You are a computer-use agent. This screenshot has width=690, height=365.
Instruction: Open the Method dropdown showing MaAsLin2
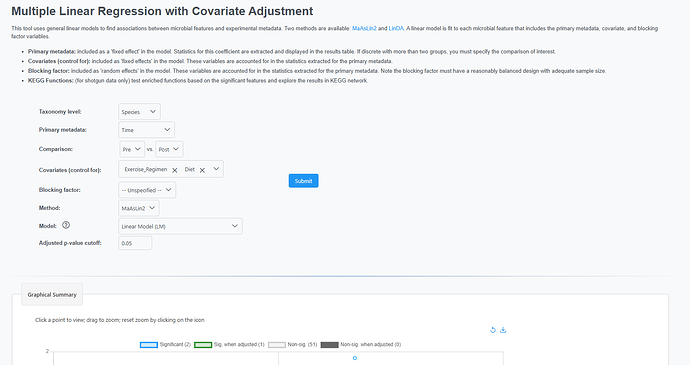(139, 208)
